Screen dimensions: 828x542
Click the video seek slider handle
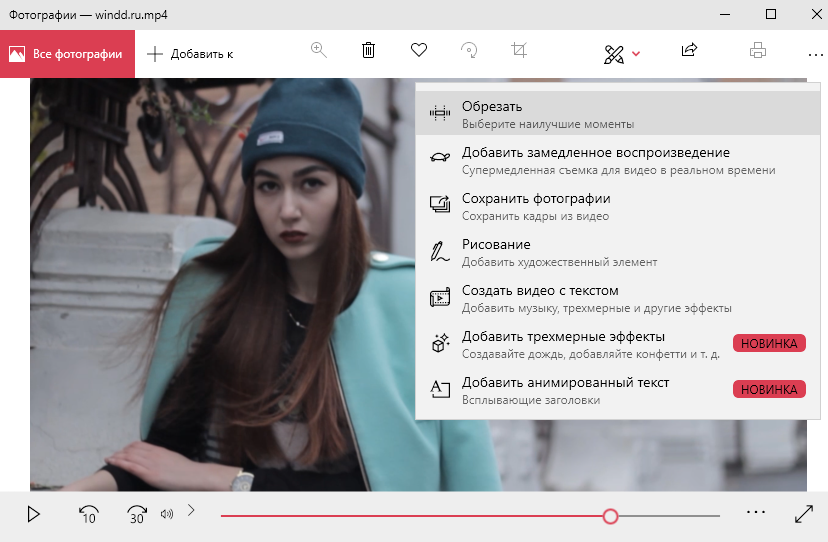coord(610,516)
